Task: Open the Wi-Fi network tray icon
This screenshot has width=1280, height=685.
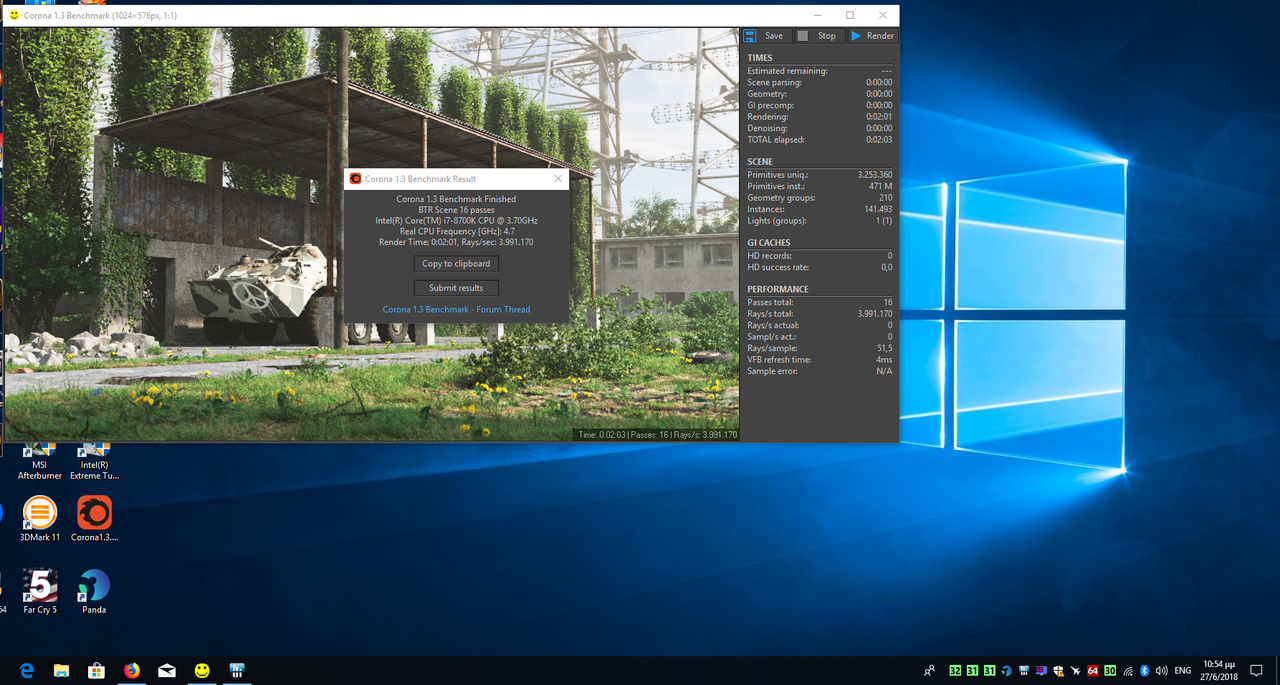Action: pyautogui.click(x=1128, y=671)
